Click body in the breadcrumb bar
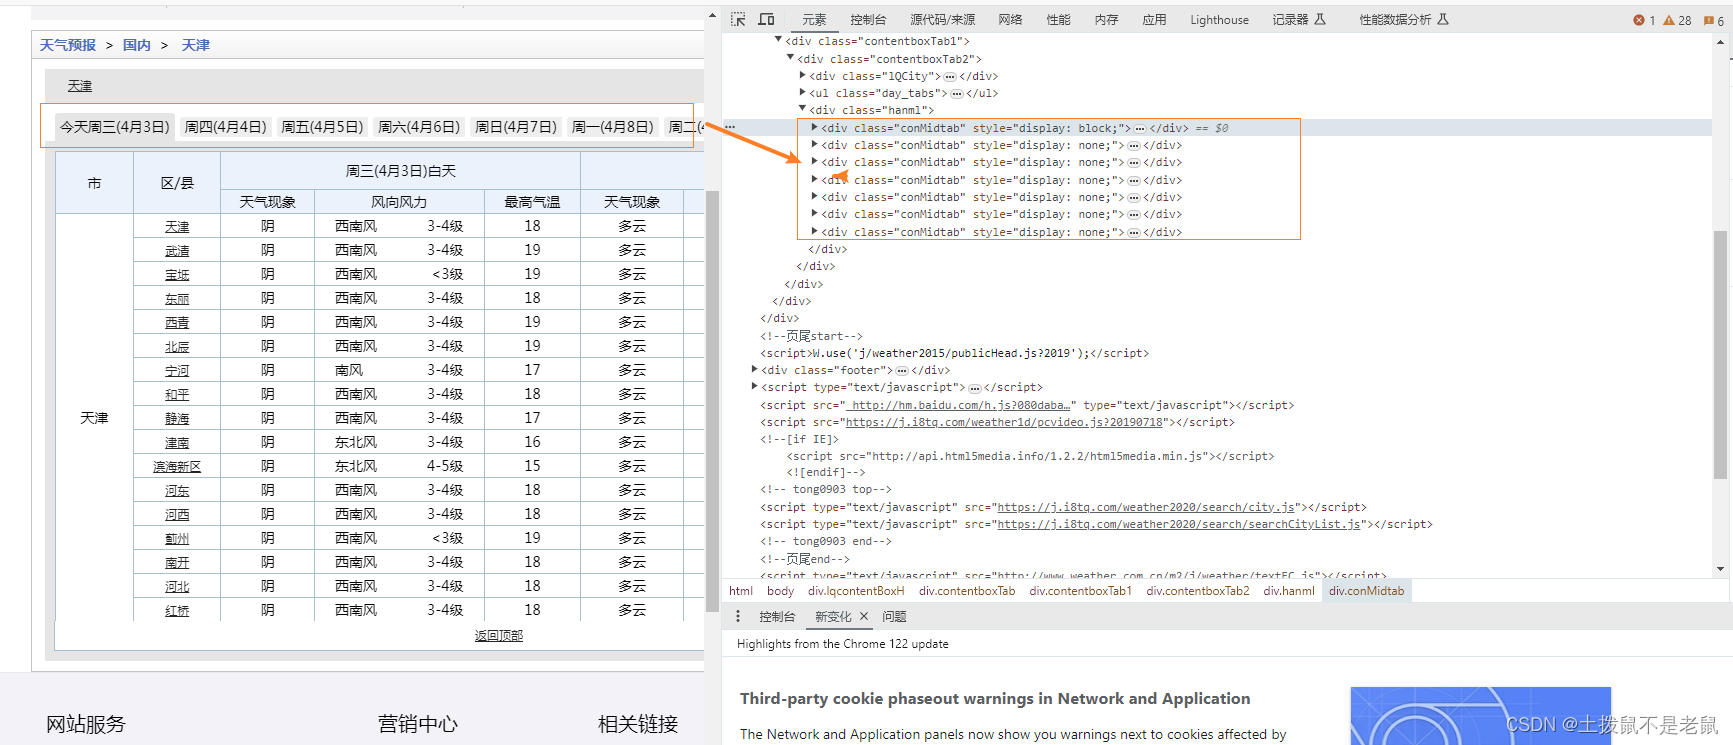Screen dimensions: 1733x745 tap(780, 591)
